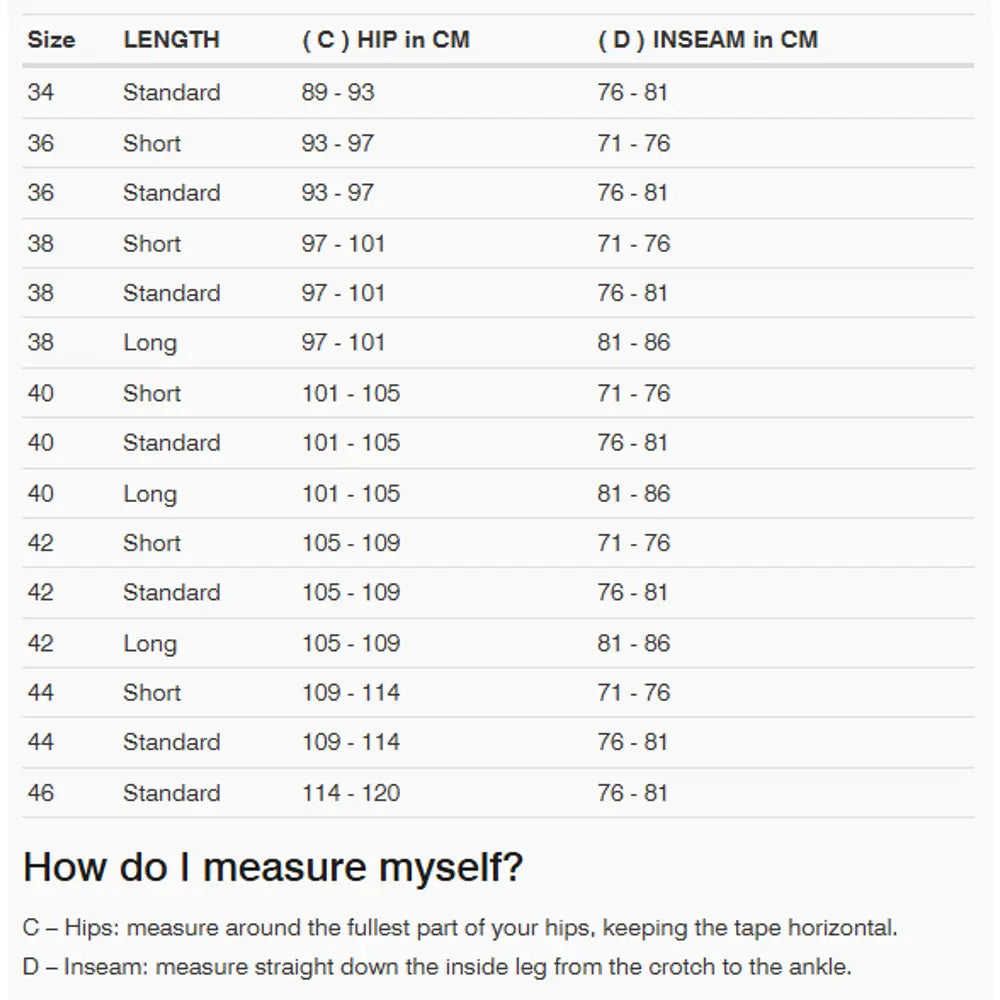Select Long length in size 38 row
1000x1000 pixels.
(150, 343)
